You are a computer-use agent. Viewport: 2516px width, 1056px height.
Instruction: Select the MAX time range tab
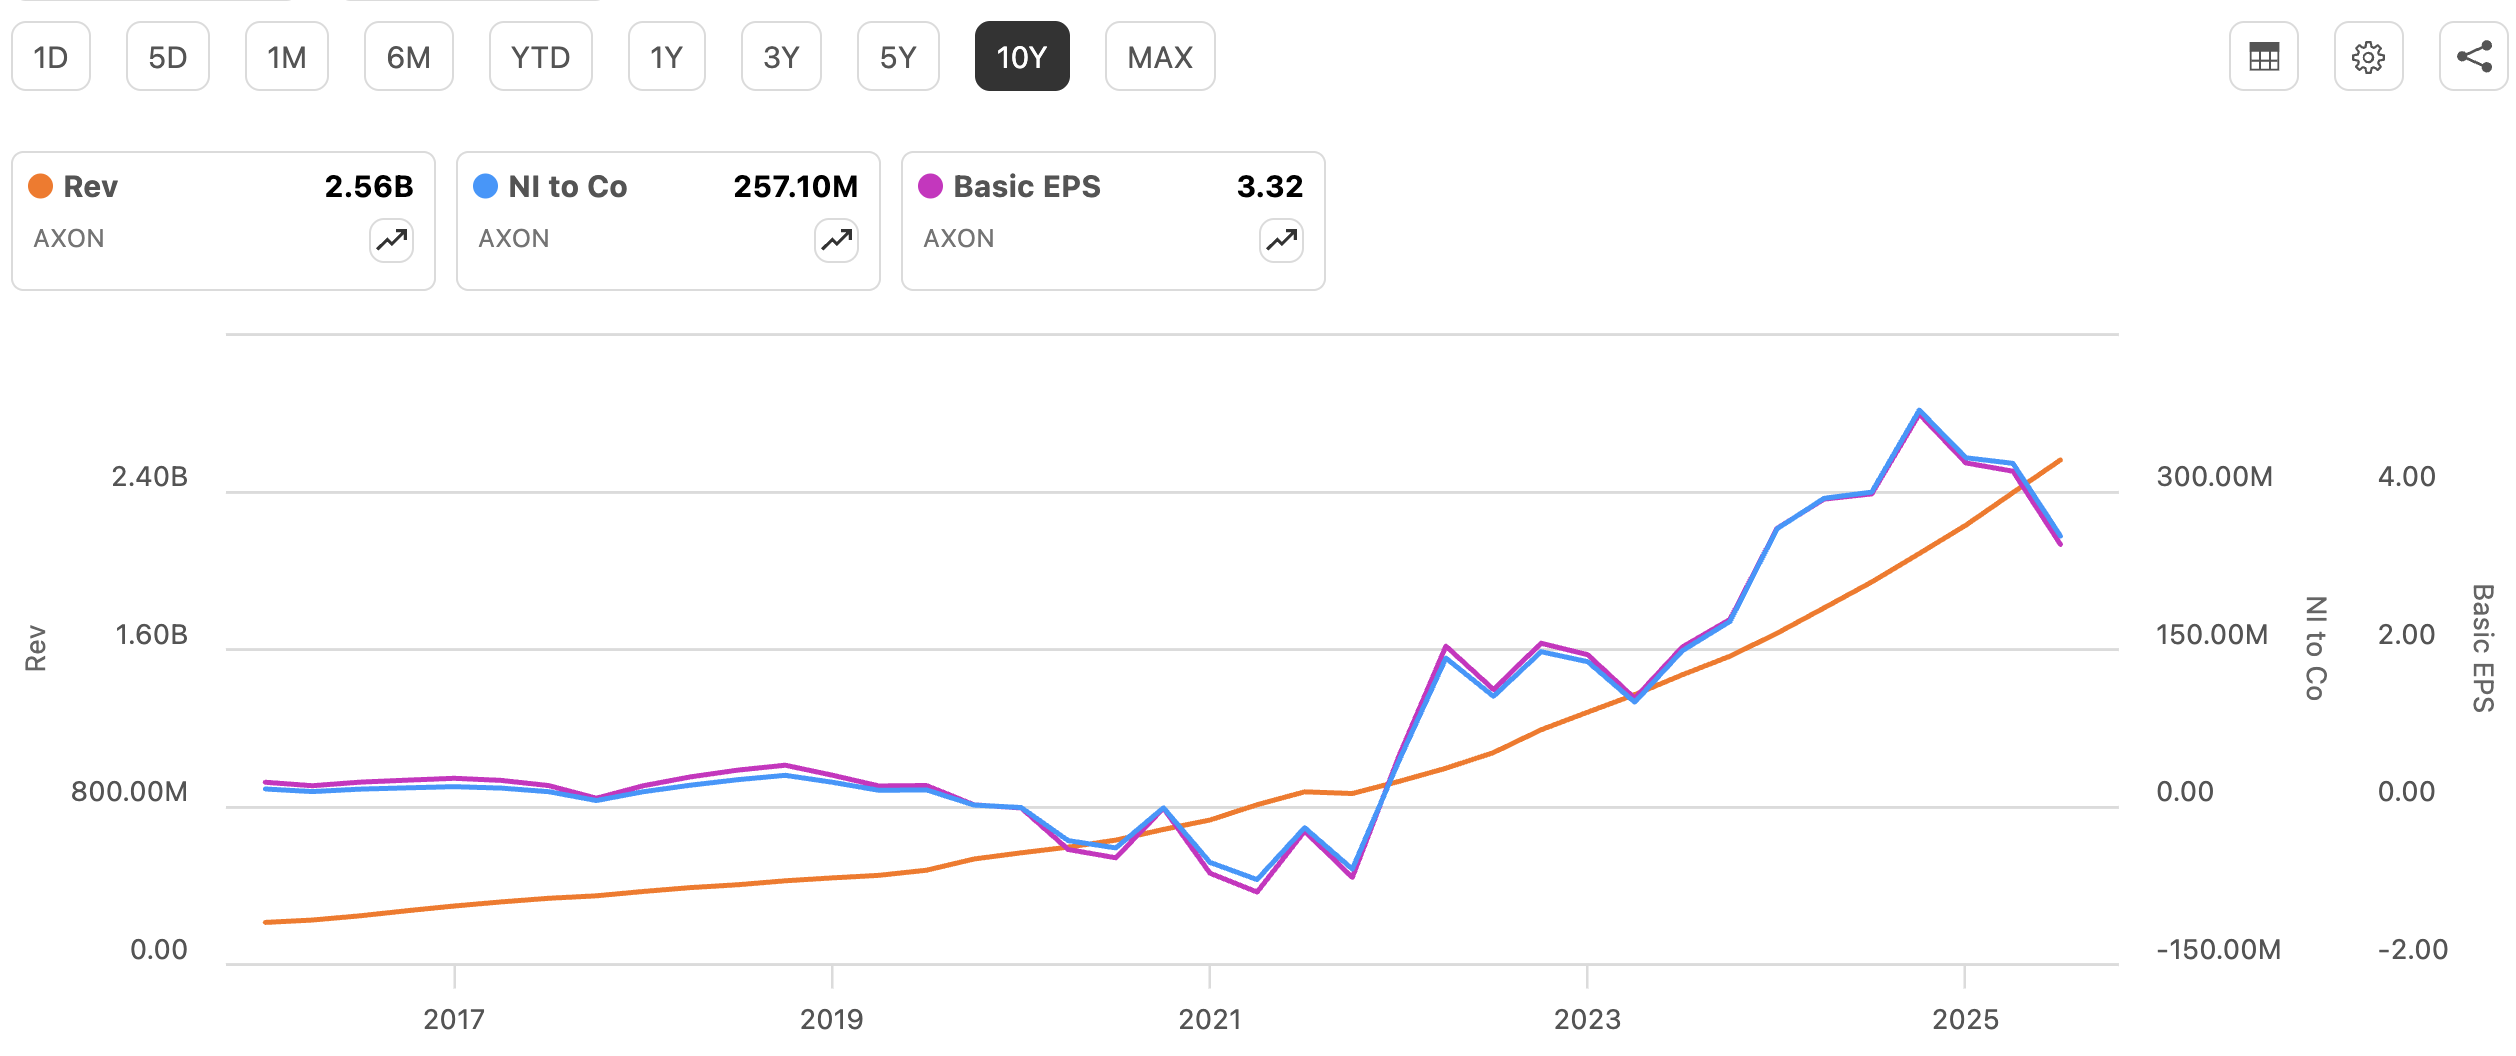point(1159,57)
